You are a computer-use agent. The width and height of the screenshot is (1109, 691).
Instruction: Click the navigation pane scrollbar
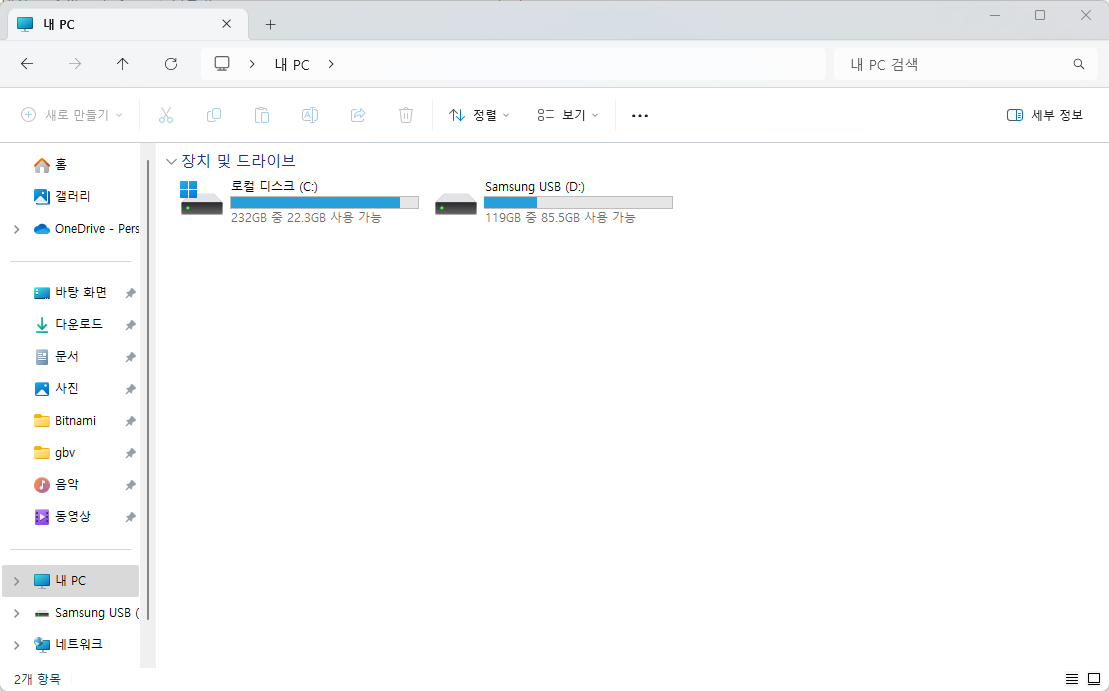pos(148,389)
